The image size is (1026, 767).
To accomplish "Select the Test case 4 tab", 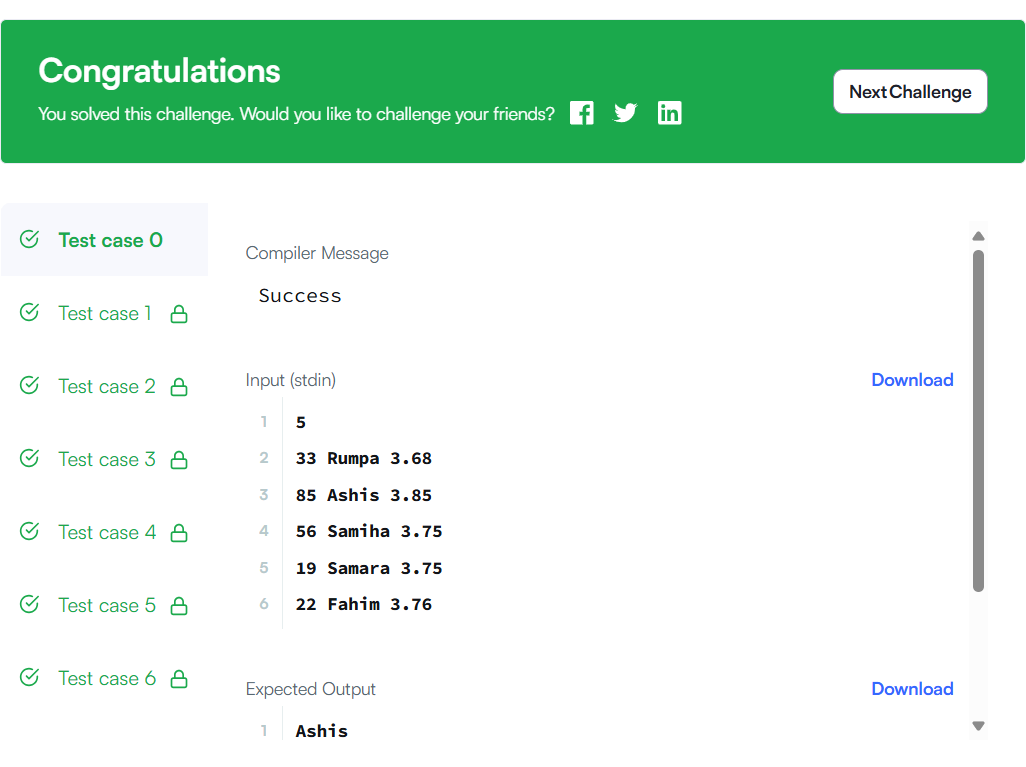I will [x=105, y=532].
